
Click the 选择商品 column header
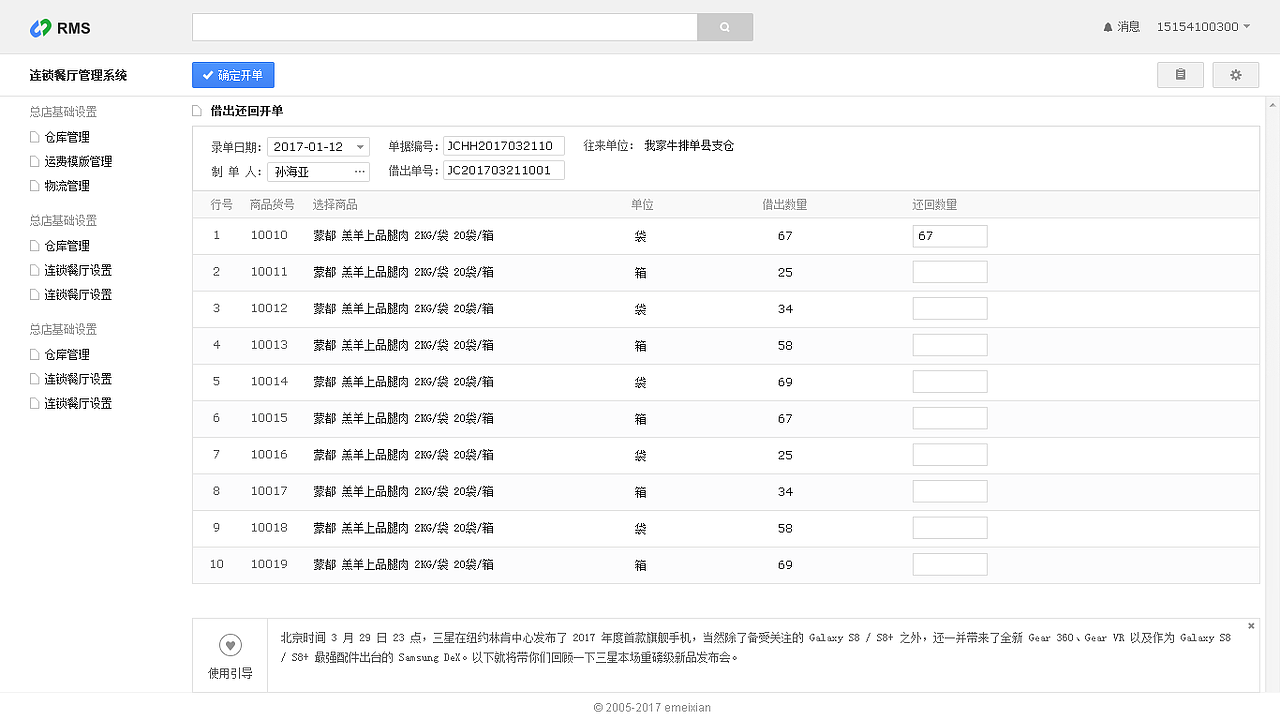335,205
